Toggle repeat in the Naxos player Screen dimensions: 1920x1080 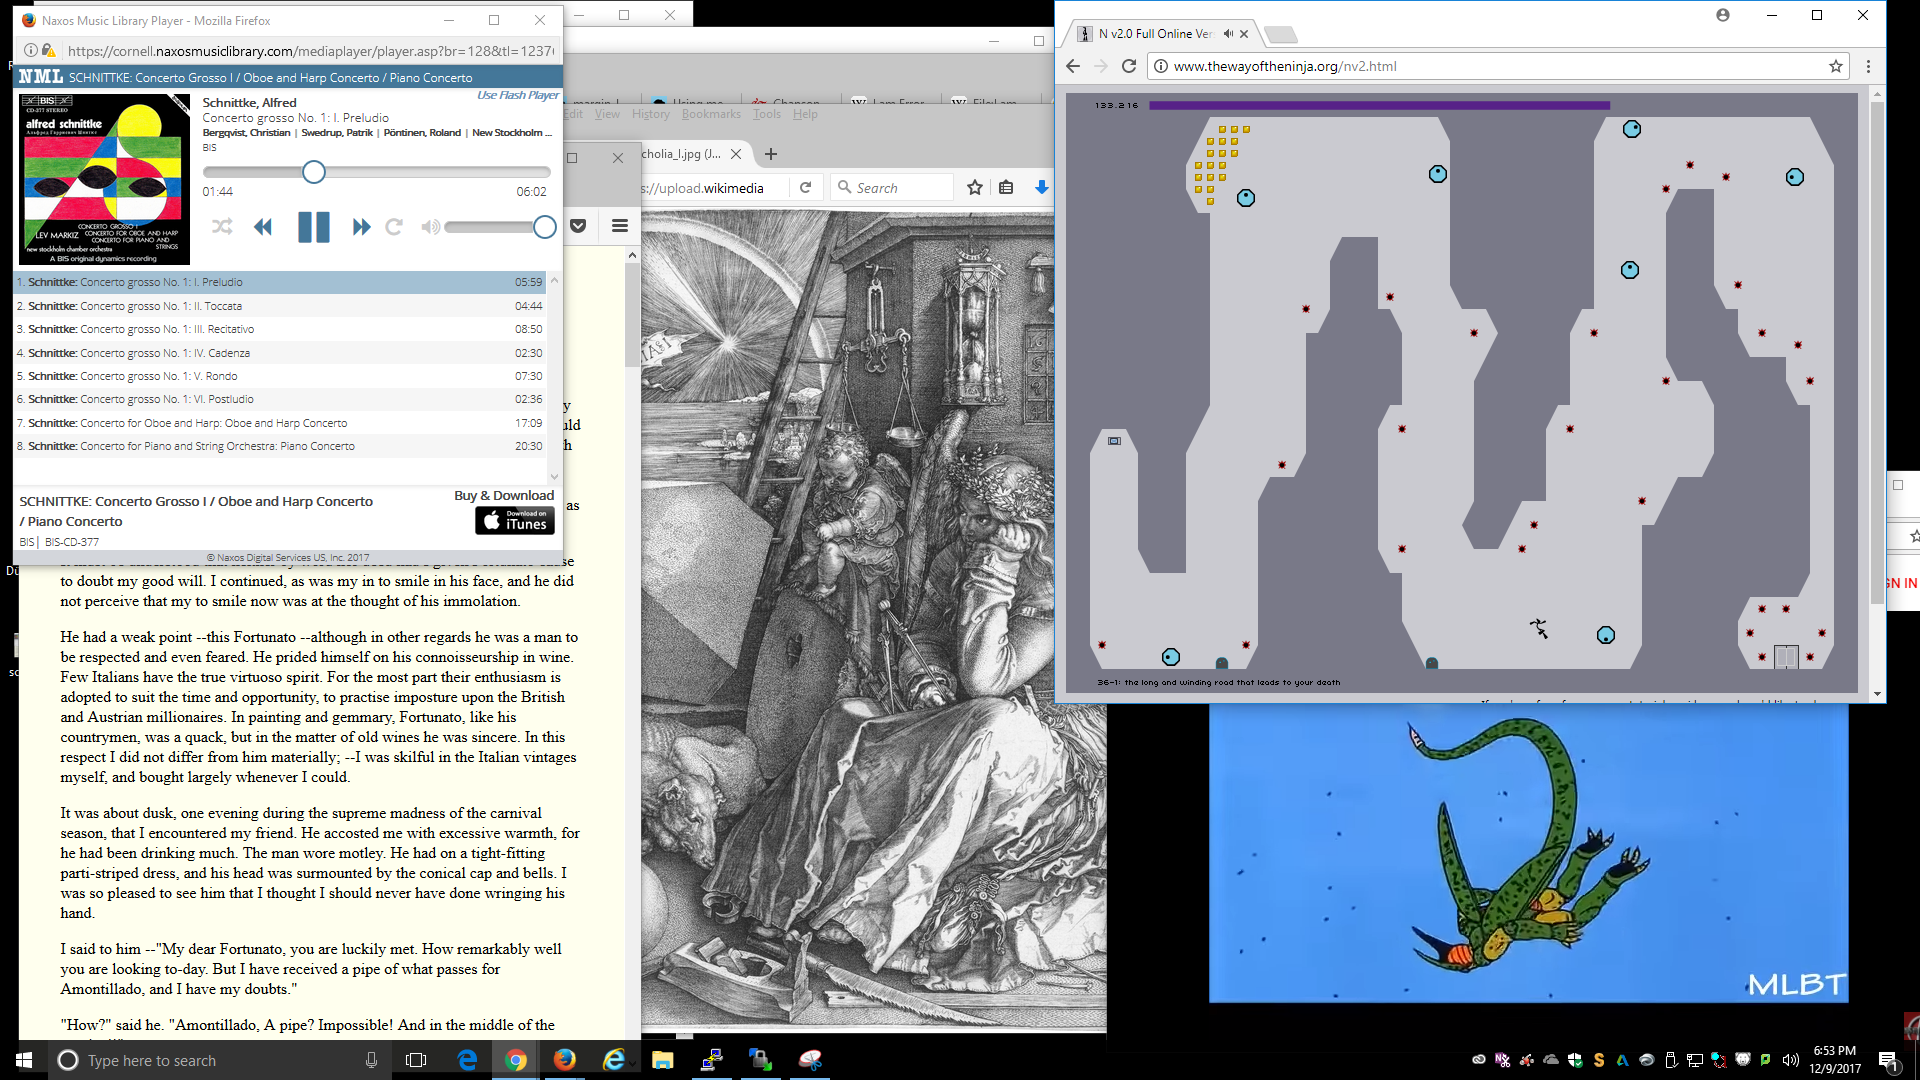(394, 227)
